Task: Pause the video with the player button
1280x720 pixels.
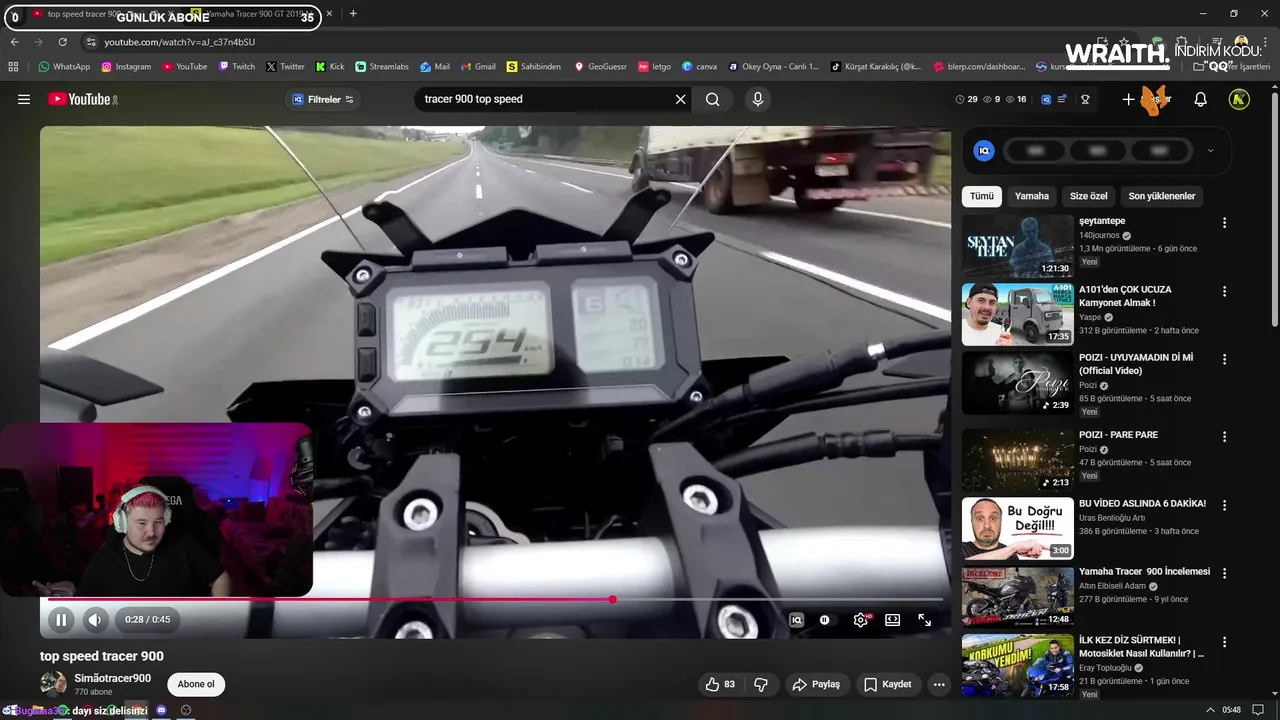Action: 61,620
